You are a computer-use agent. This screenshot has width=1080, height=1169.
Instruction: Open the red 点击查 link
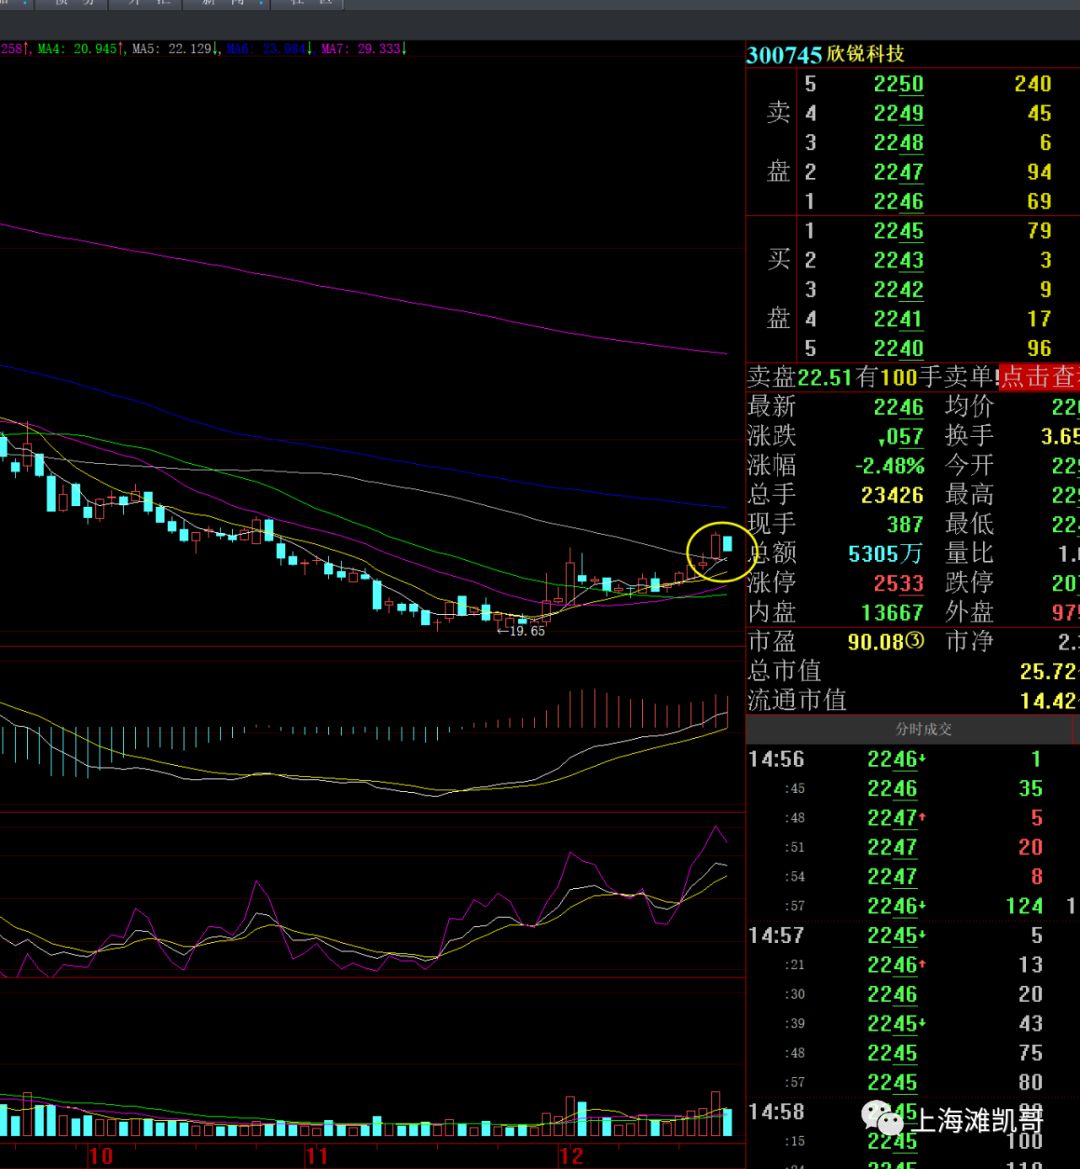[1039, 376]
